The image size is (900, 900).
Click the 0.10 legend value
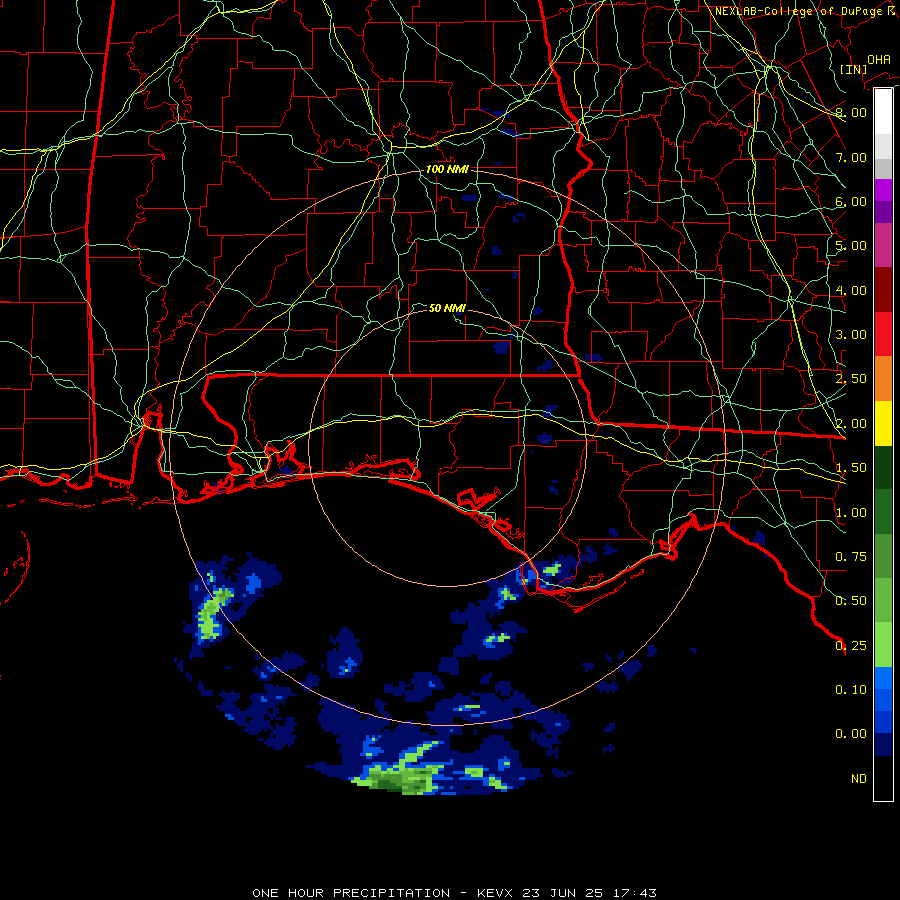coord(851,690)
